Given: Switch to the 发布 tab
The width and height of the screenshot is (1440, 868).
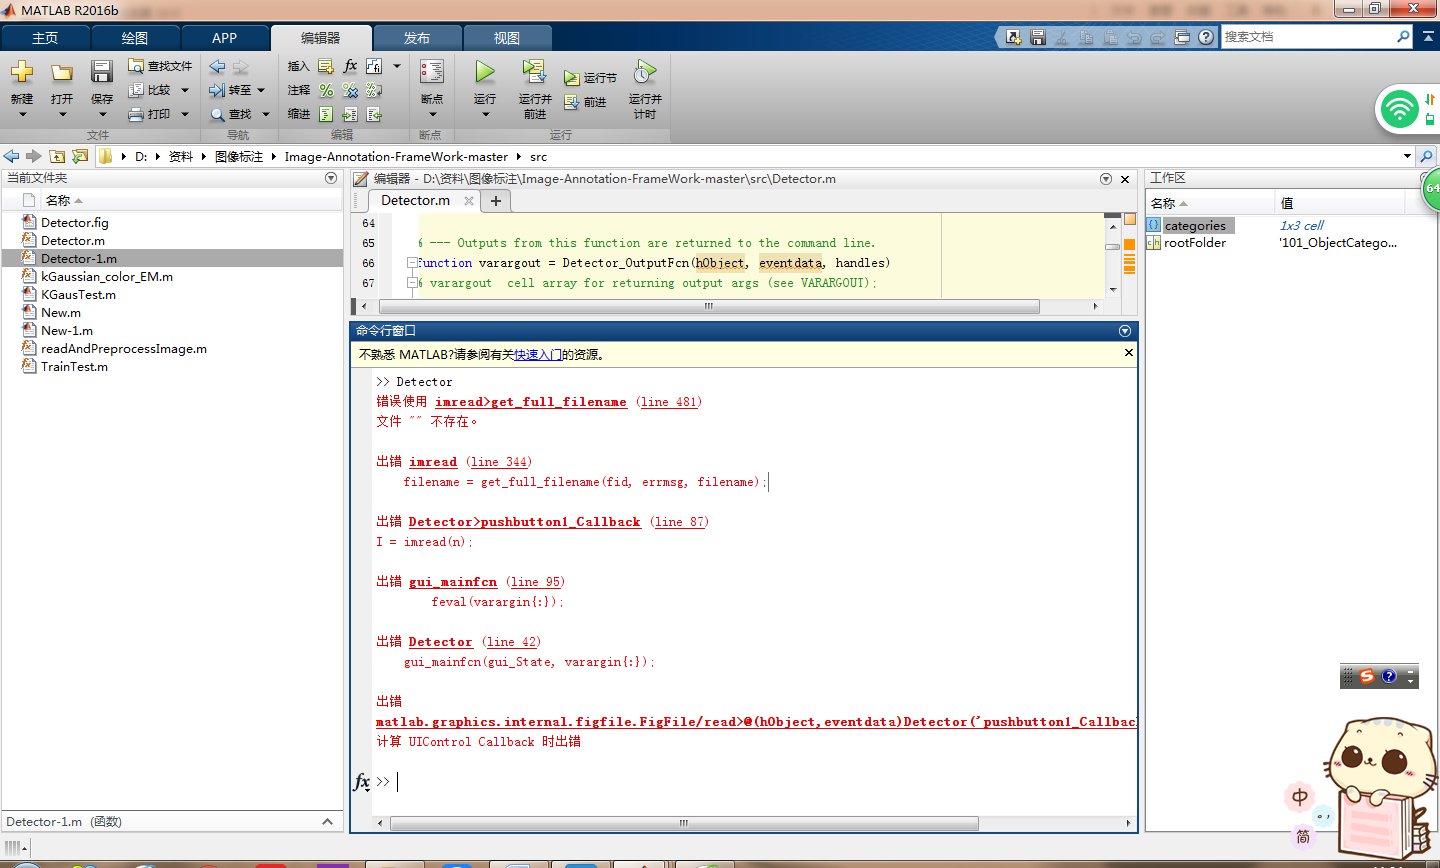Looking at the screenshot, I should click(x=417, y=38).
